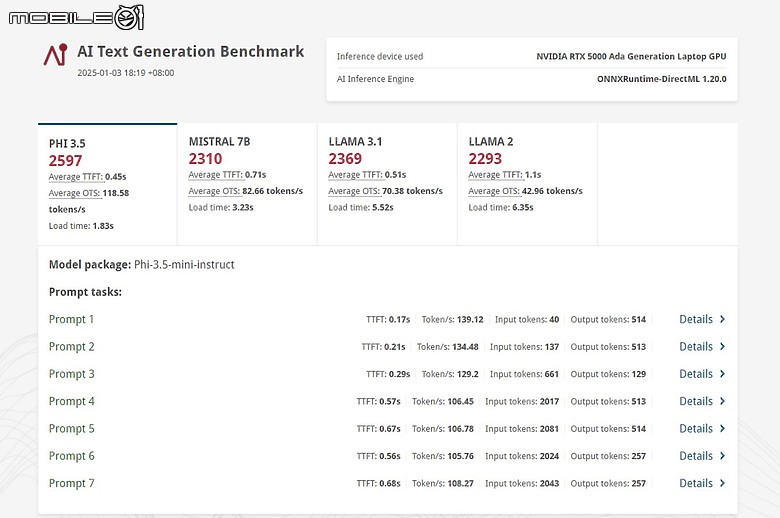Open Details for Prompt 6
Image resolution: width=780 pixels, height=518 pixels.
702,456
